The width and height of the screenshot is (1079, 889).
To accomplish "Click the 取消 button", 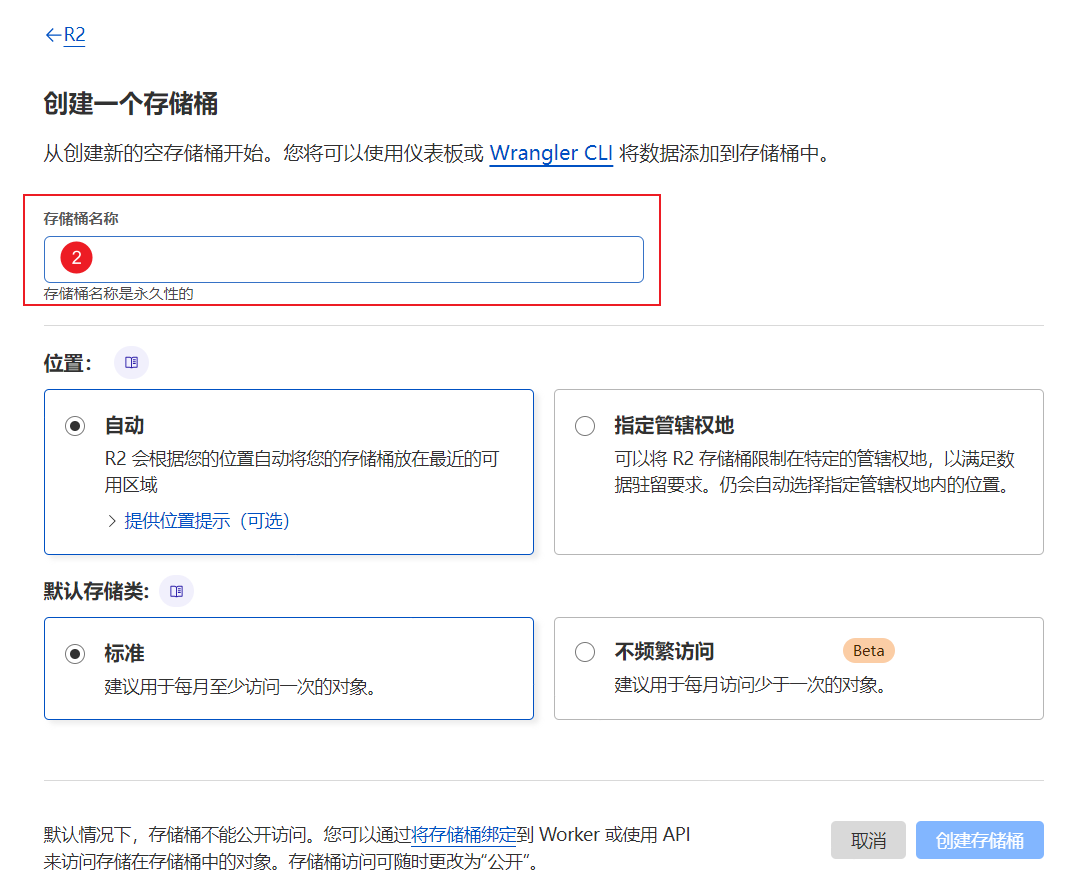I will point(868,840).
